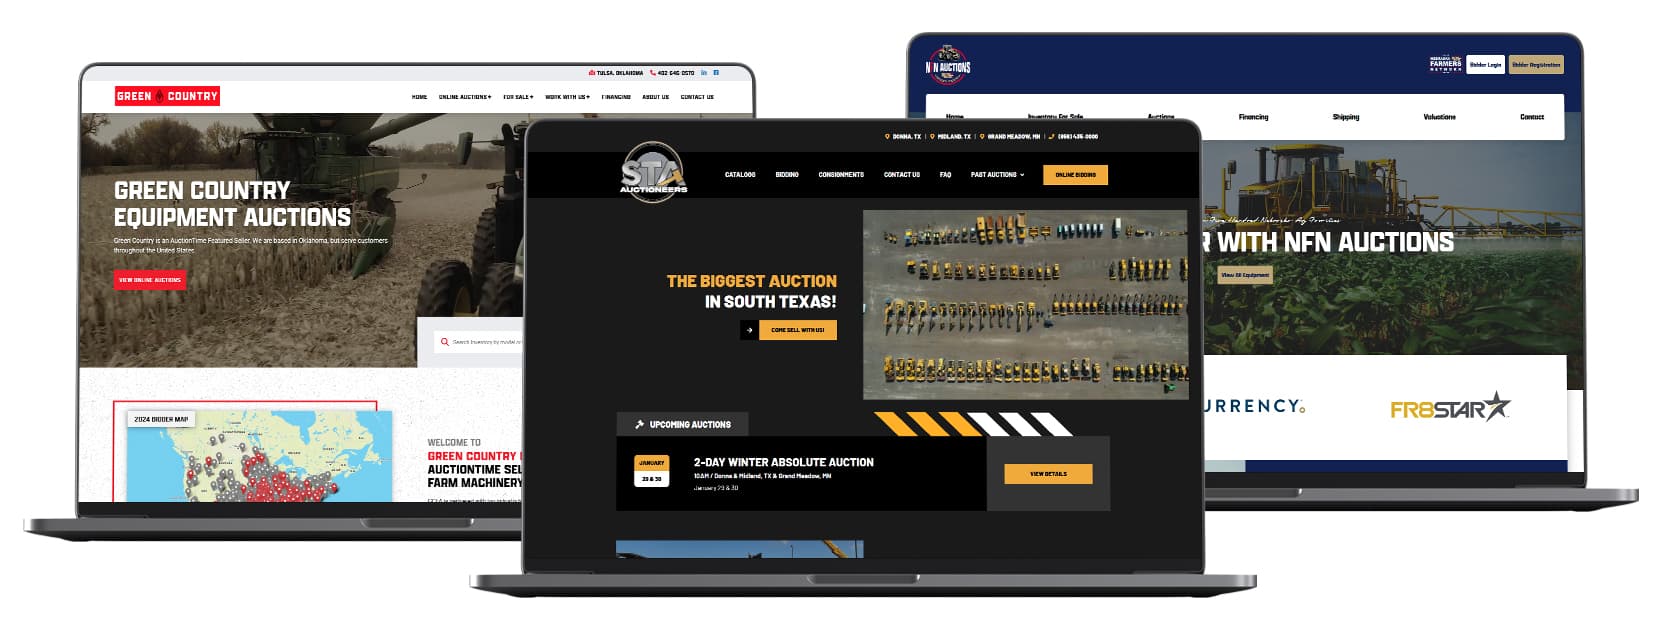Click the black arrow icon beside Come Sell With Us
This screenshot has height=620, width=1668.
pos(749,330)
